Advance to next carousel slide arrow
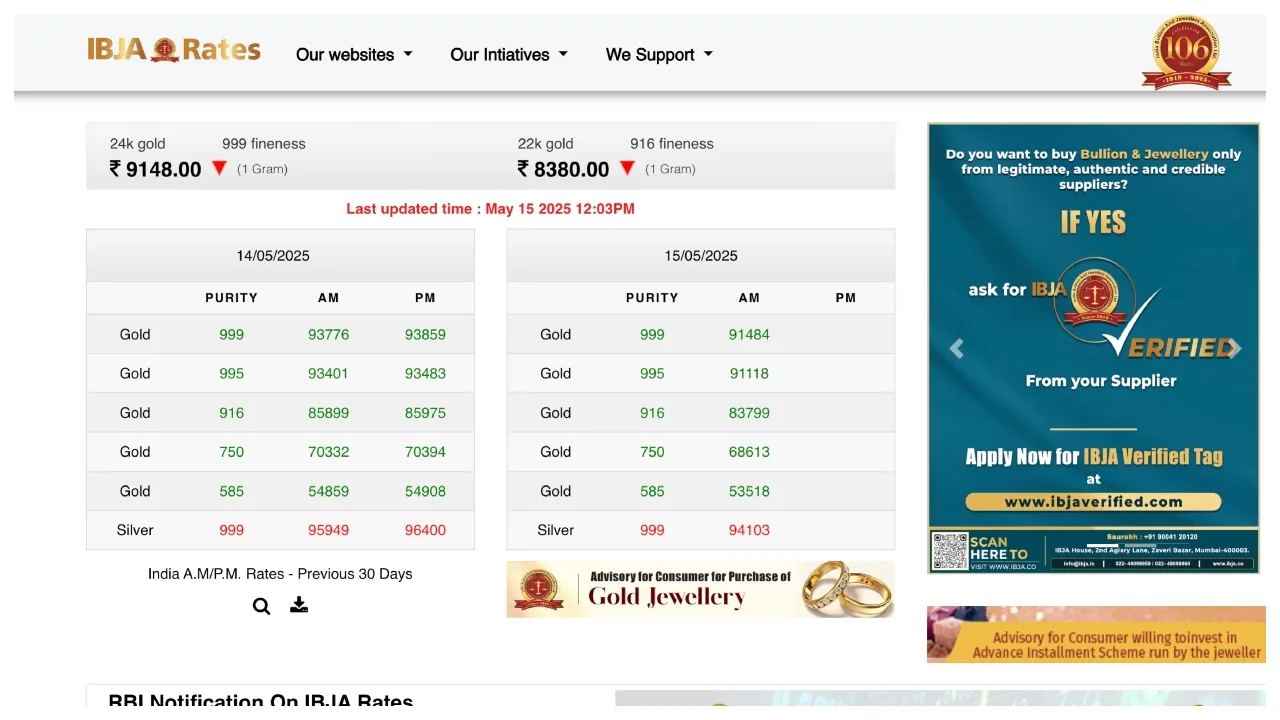 (x=1234, y=348)
